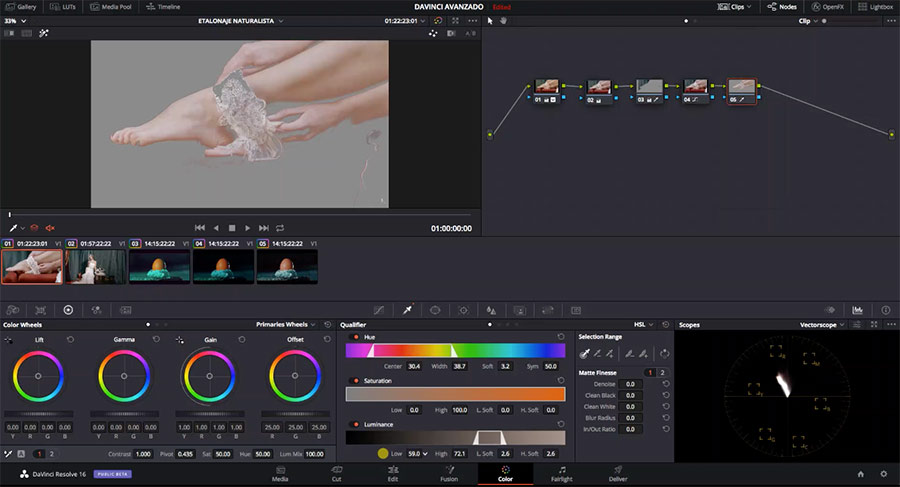Select the qualifier picker eyedropper

(585, 354)
